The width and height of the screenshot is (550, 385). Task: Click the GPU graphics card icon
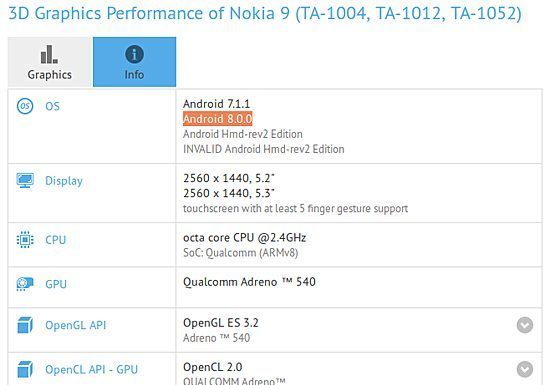pyautogui.click(x=25, y=284)
